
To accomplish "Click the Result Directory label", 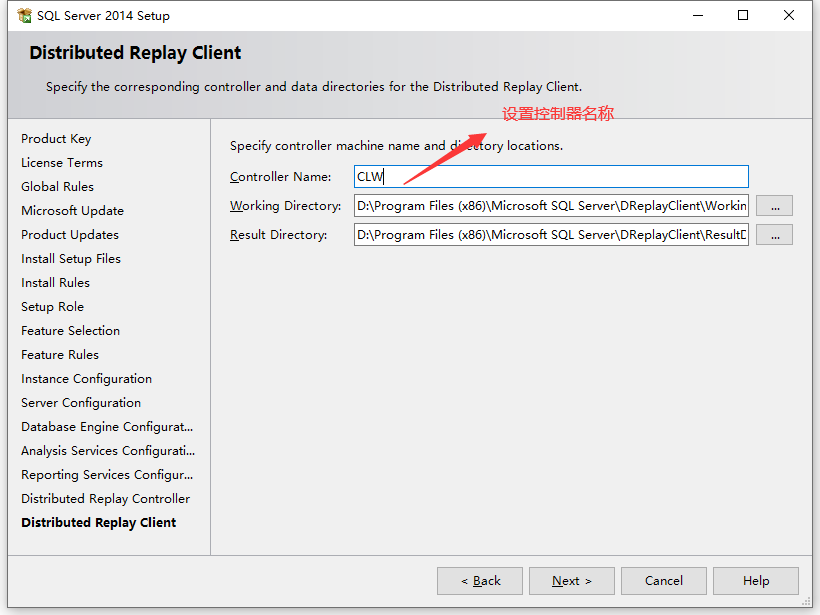I will (x=279, y=235).
